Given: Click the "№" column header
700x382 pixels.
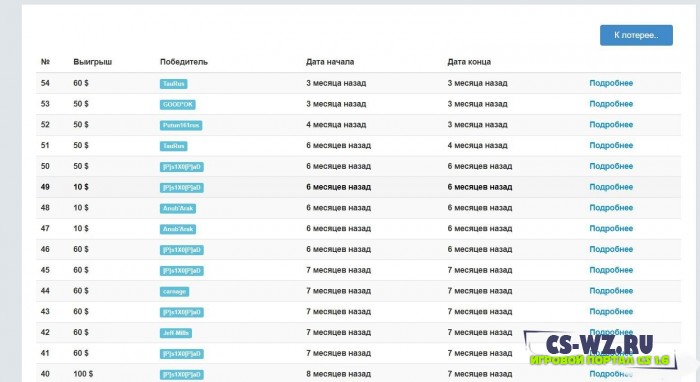Looking at the screenshot, I should point(45,62).
